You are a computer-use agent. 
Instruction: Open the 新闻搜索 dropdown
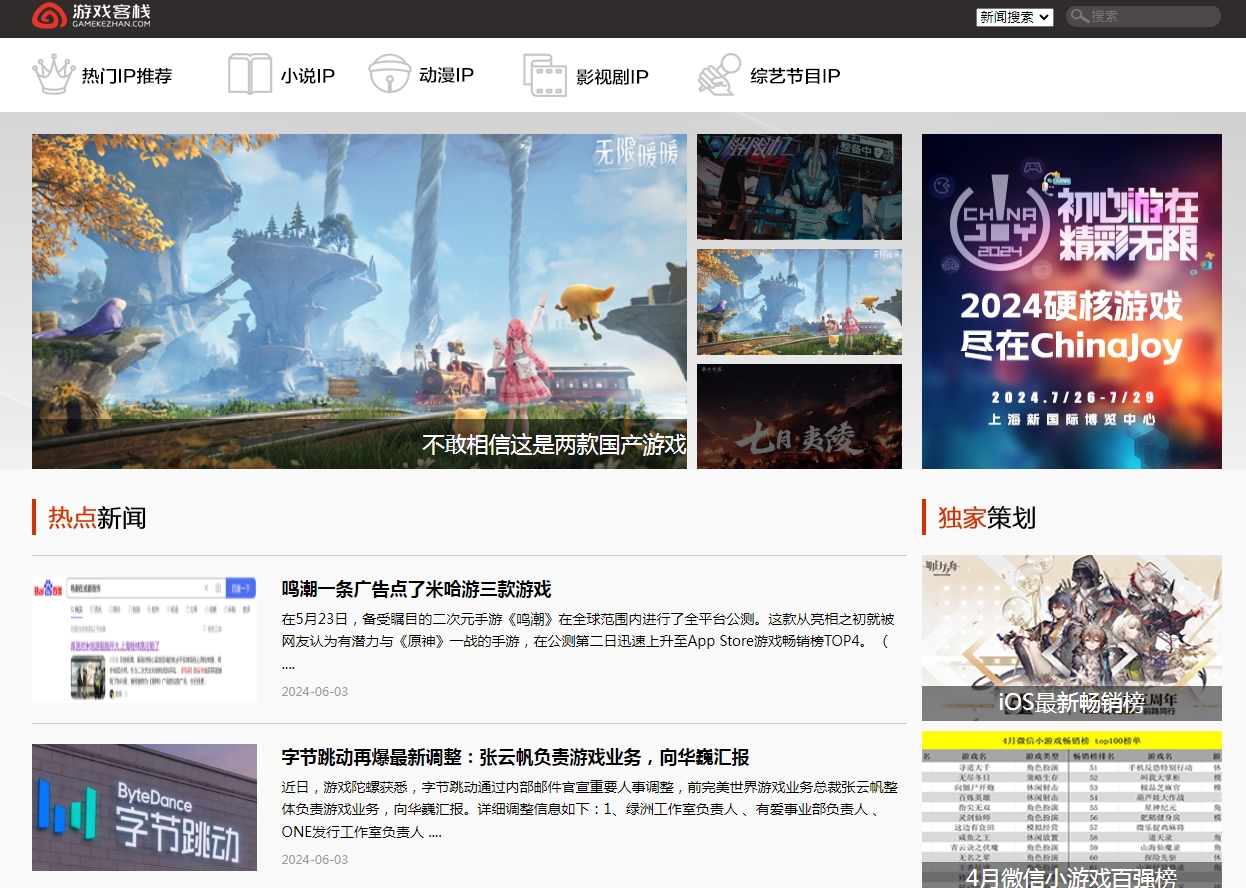pyautogui.click(x=1014, y=17)
